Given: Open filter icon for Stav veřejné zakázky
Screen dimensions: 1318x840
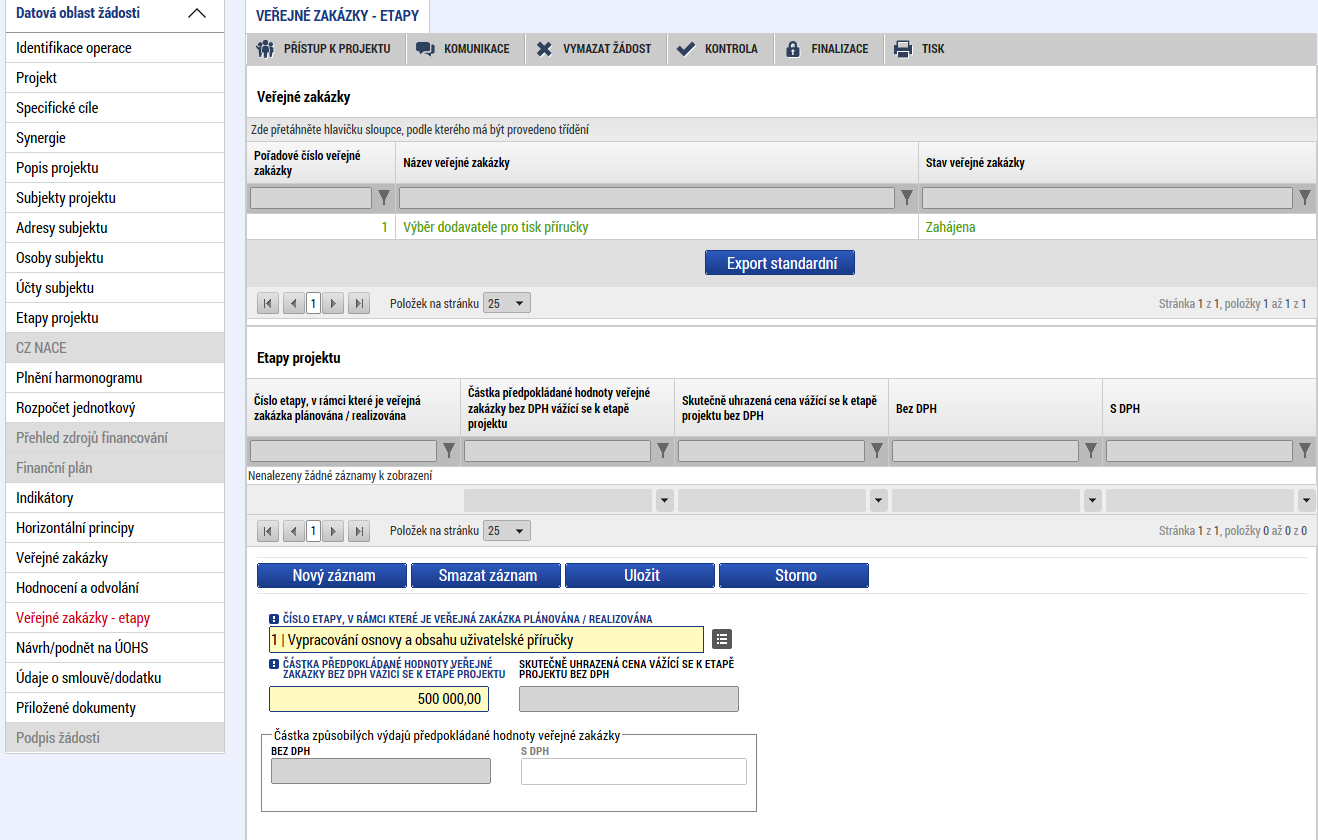Looking at the screenshot, I should pyautogui.click(x=1304, y=198).
